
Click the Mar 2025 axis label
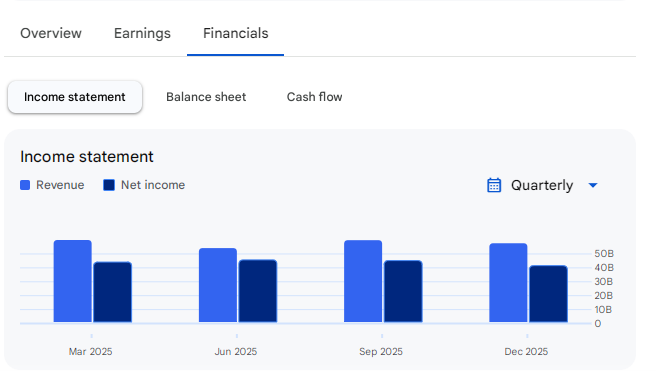(90, 351)
